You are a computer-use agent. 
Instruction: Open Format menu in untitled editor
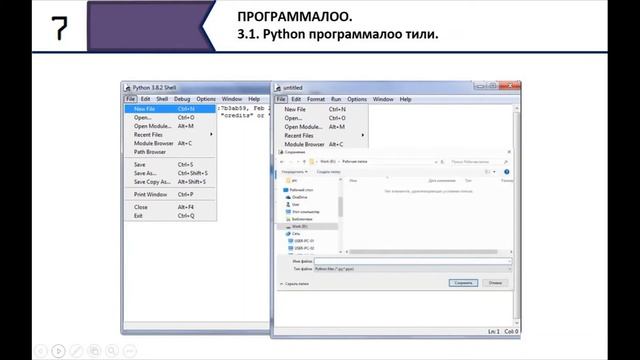point(316,99)
